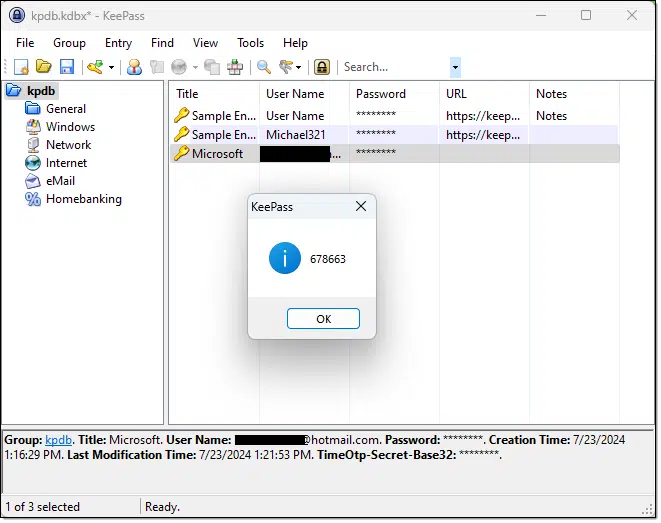Select the eMail group
The height and width of the screenshot is (523, 661).
(60, 181)
